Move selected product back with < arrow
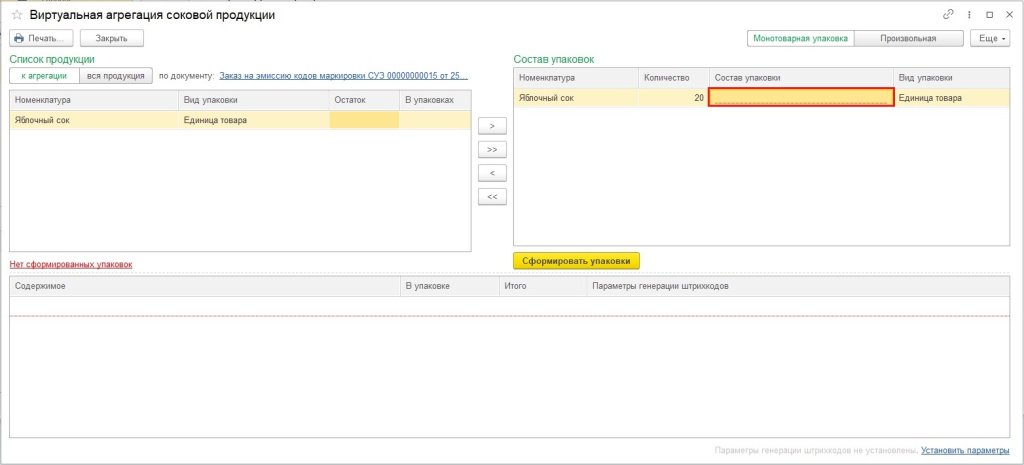1024x465 pixels. click(492, 173)
